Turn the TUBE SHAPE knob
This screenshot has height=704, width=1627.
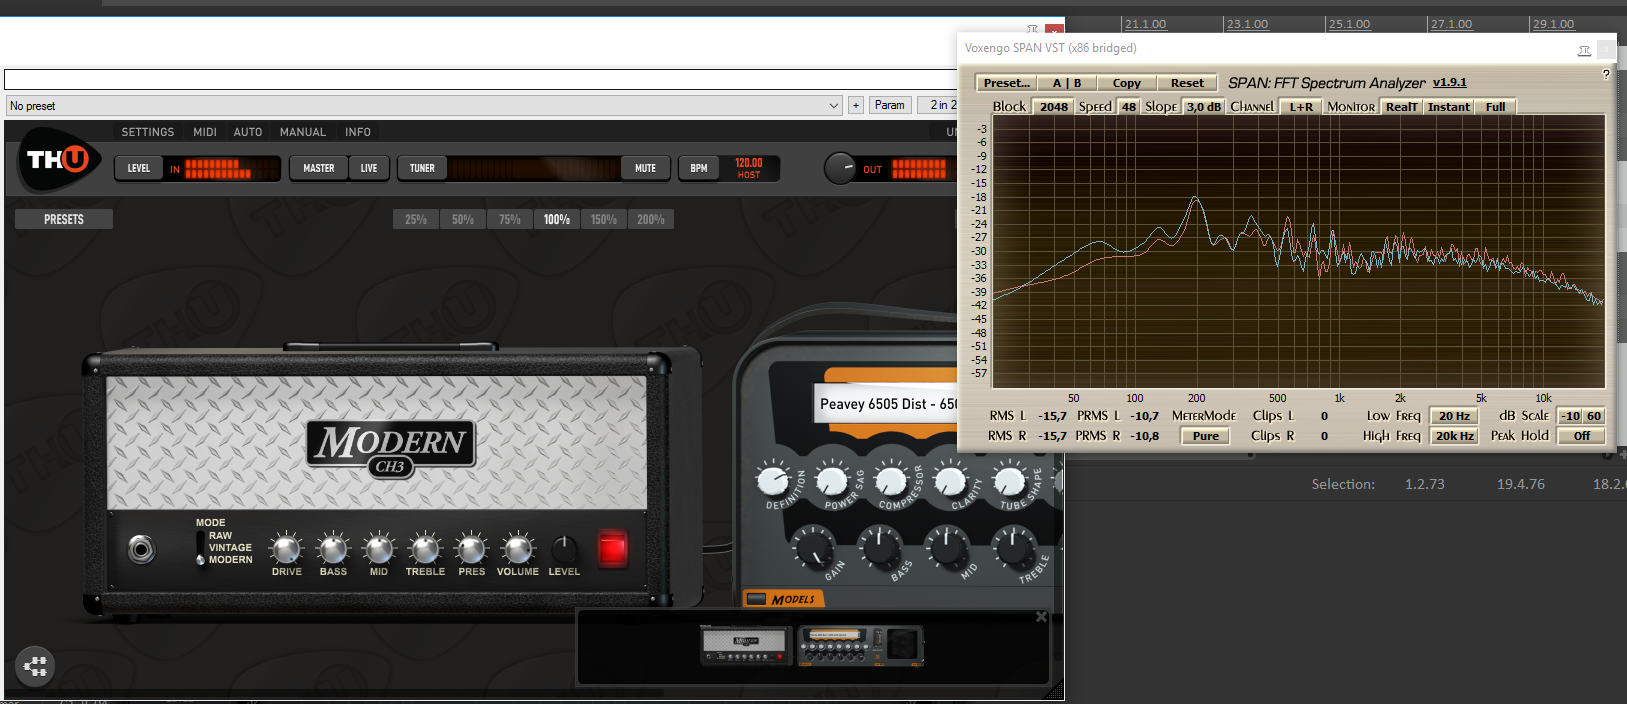[1009, 481]
